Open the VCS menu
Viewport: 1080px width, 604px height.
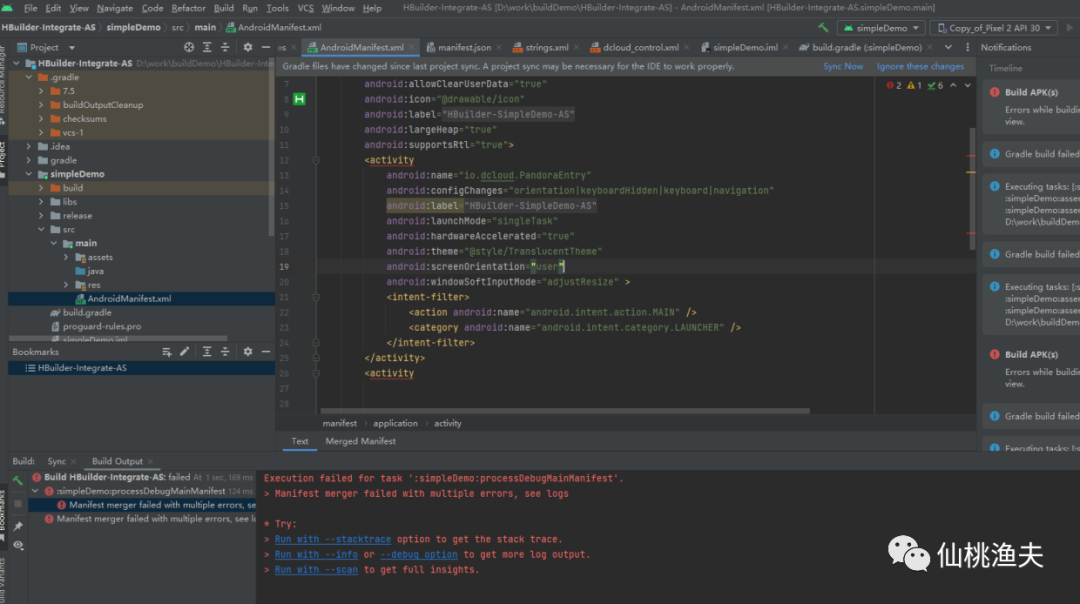point(305,8)
